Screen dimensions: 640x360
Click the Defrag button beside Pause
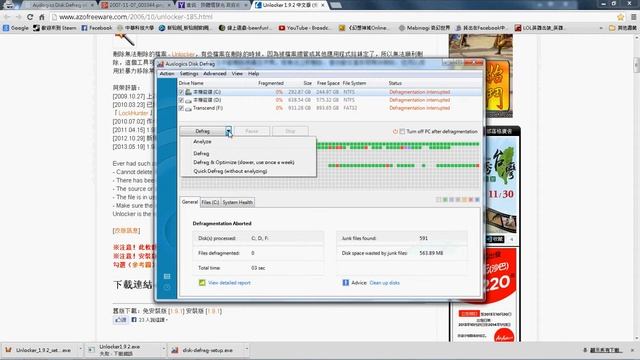[x=202, y=131]
